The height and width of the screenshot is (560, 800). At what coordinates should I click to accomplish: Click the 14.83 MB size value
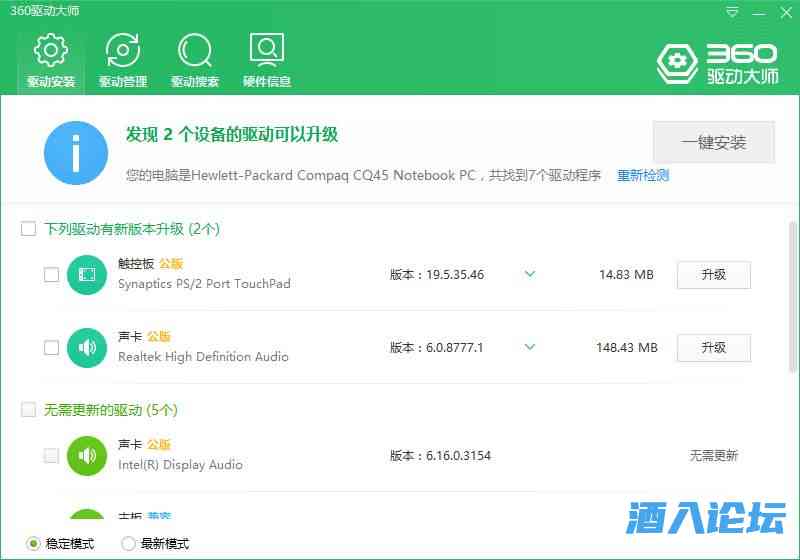626,275
